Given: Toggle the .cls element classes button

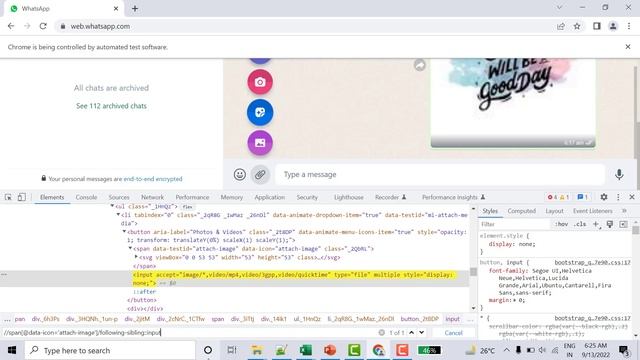Looking at the screenshot, I should [x=580, y=224].
